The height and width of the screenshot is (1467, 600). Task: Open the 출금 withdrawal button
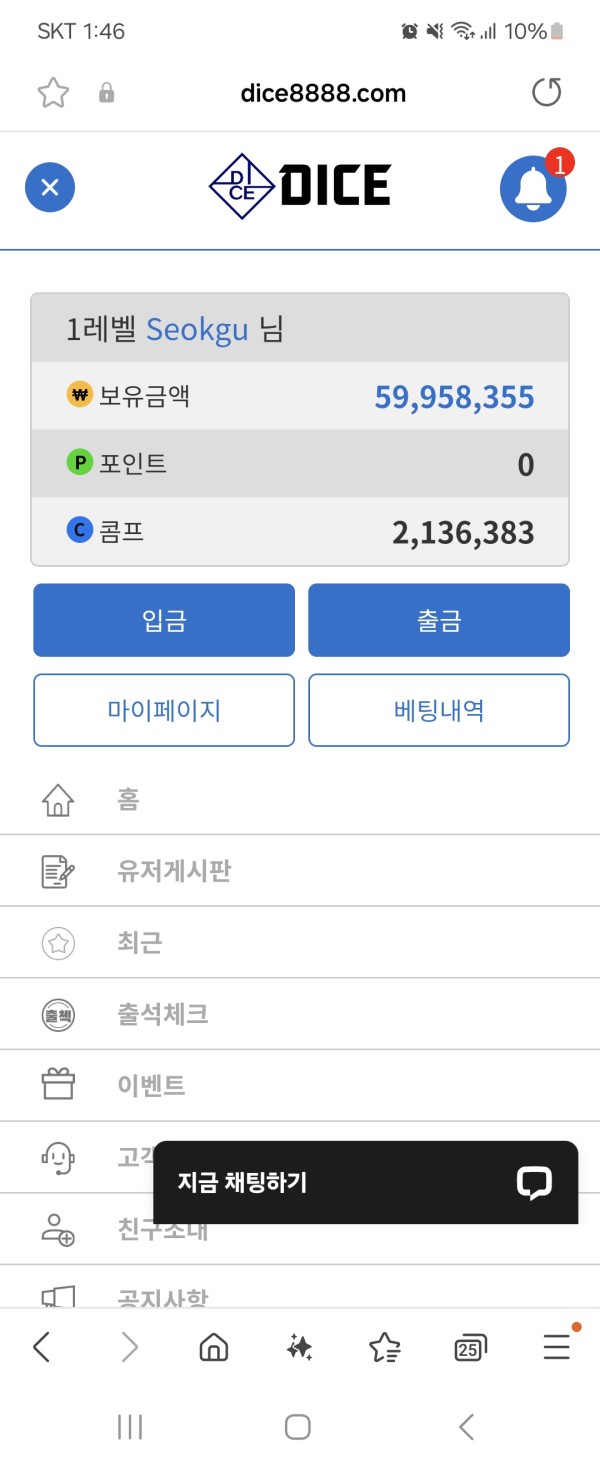[x=439, y=620]
